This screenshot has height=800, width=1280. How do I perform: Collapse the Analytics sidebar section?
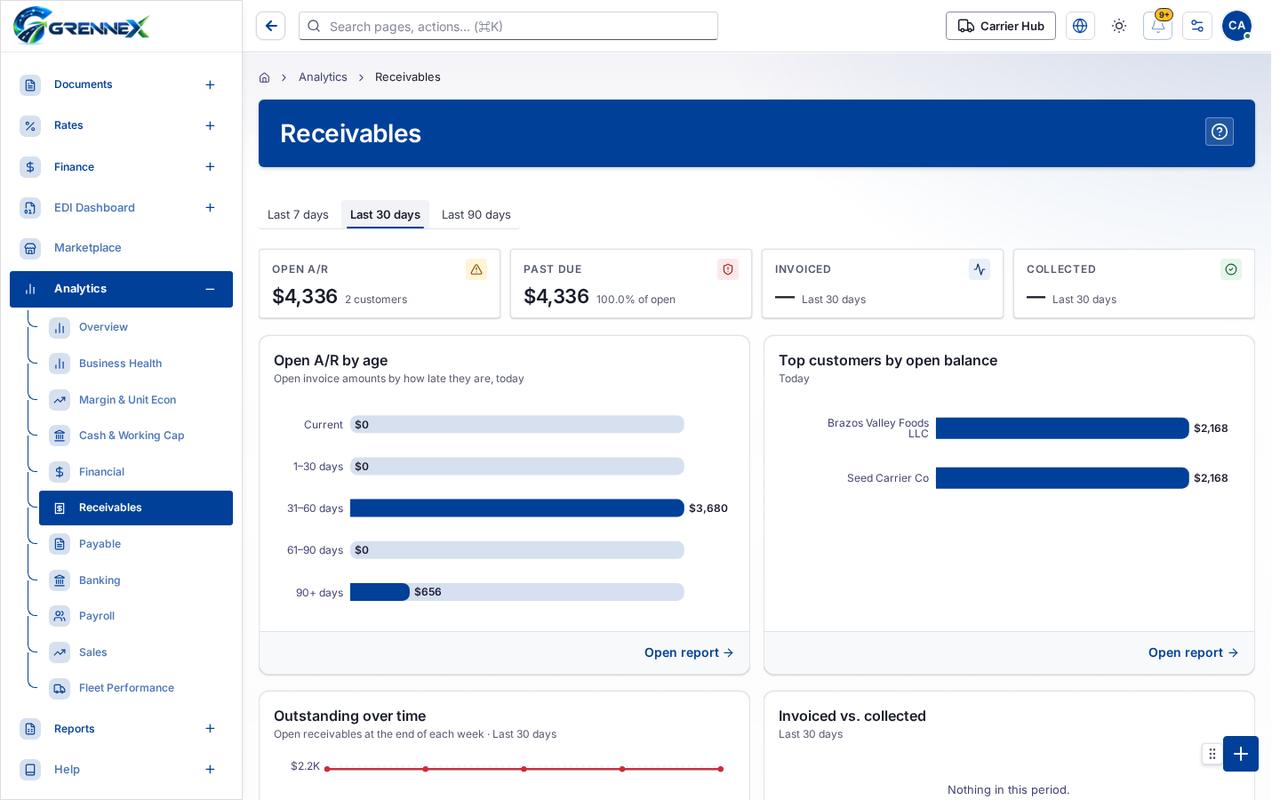pos(210,289)
